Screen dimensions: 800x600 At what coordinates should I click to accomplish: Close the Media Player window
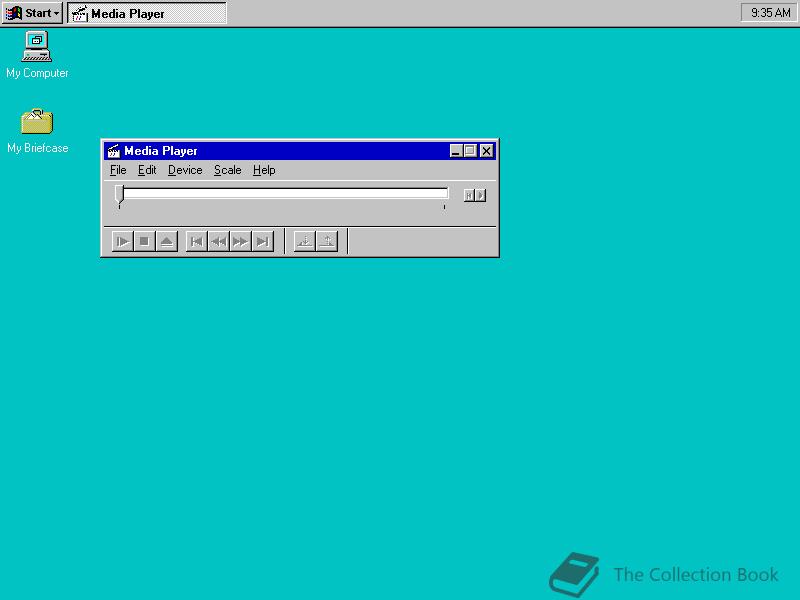(x=487, y=151)
